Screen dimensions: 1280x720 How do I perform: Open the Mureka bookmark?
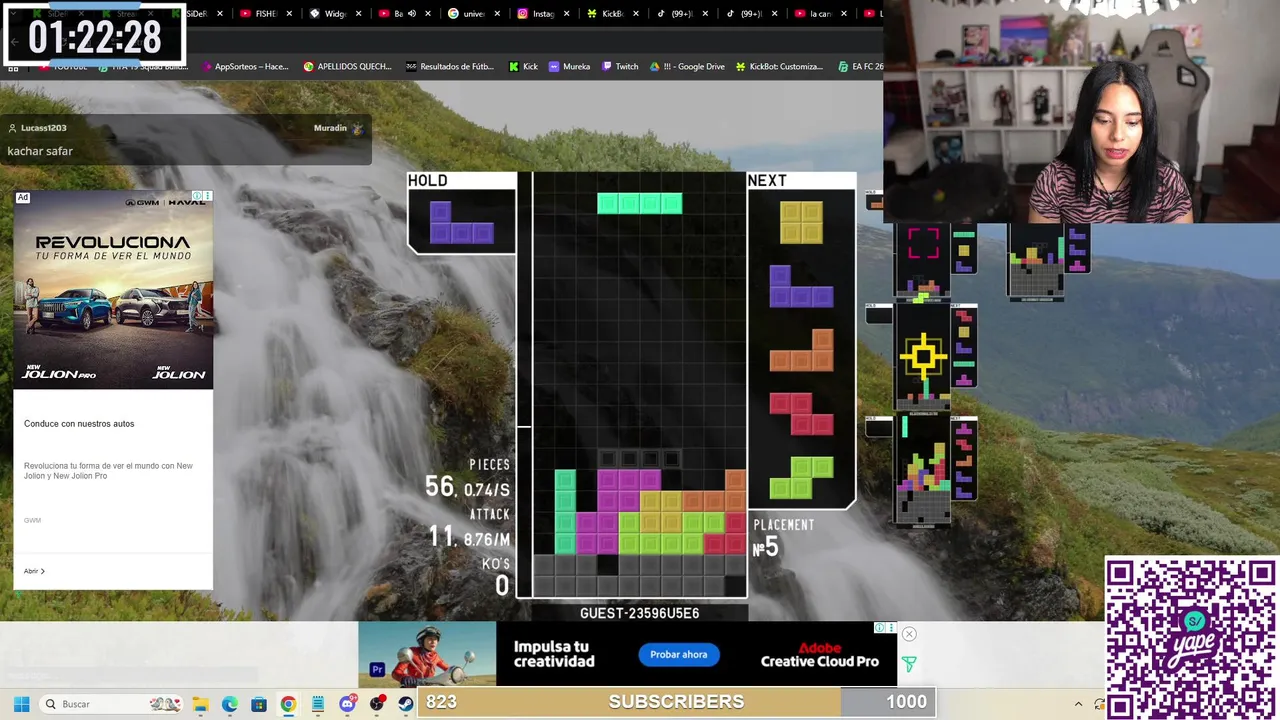(570, 66)
